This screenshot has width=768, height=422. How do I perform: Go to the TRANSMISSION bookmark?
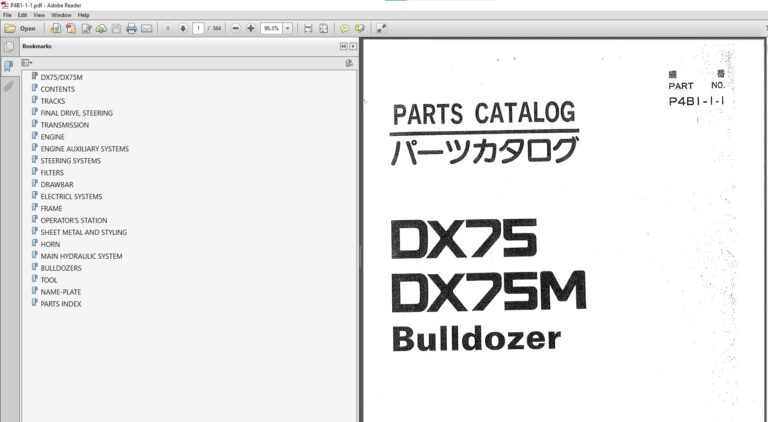[x=65, y=125]
